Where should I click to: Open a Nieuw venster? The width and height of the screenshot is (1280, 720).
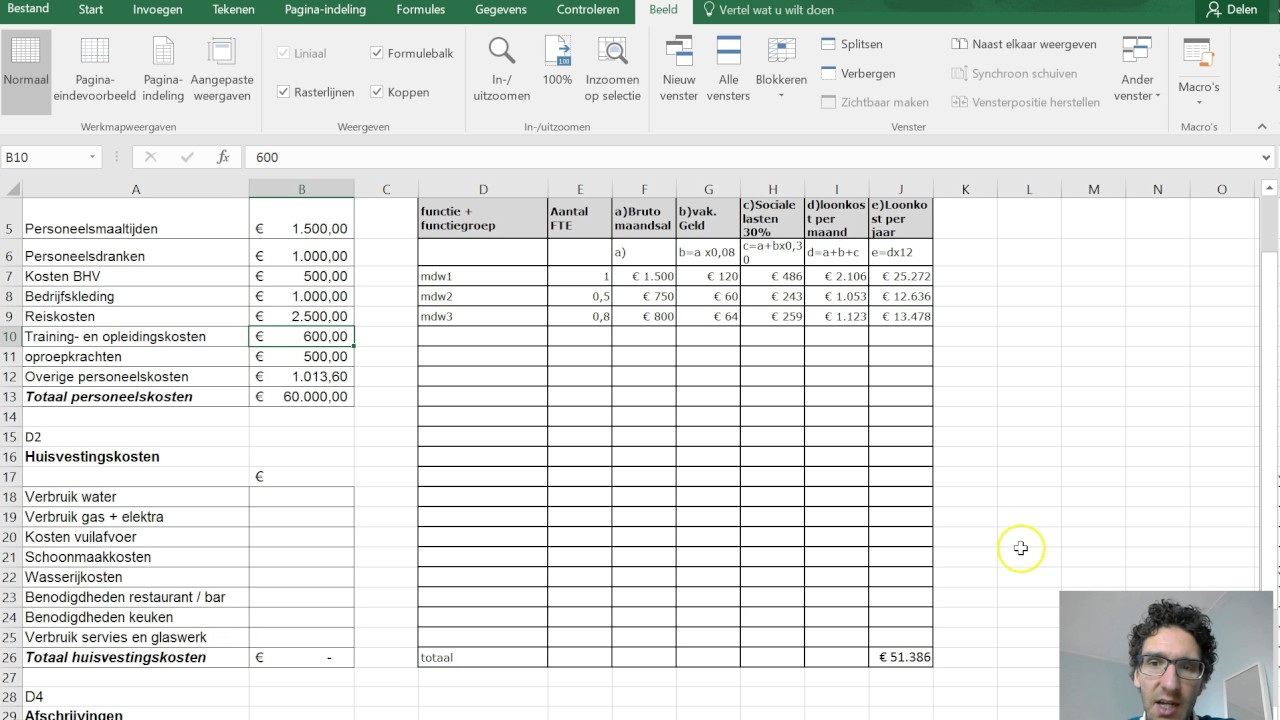click(x=679, y=70)
